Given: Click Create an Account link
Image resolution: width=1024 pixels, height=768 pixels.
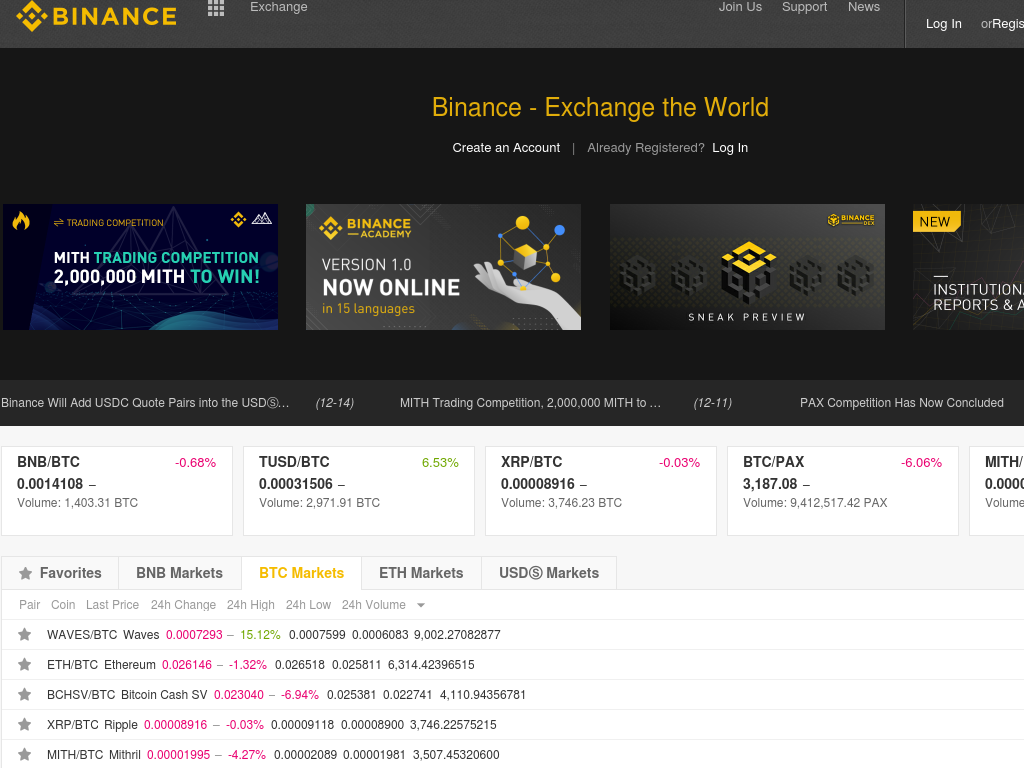Looking at the screenshot, I should coord(506,148).
